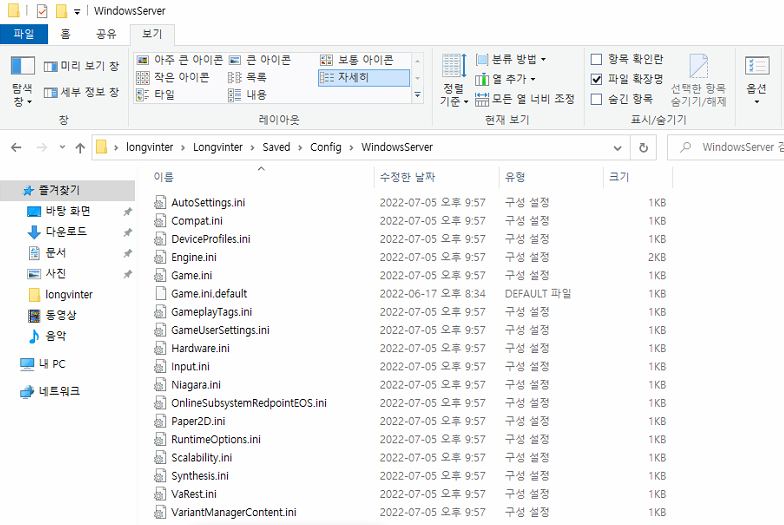Click hide selected items (선택한 항목 숨기기/해제)

698,80
